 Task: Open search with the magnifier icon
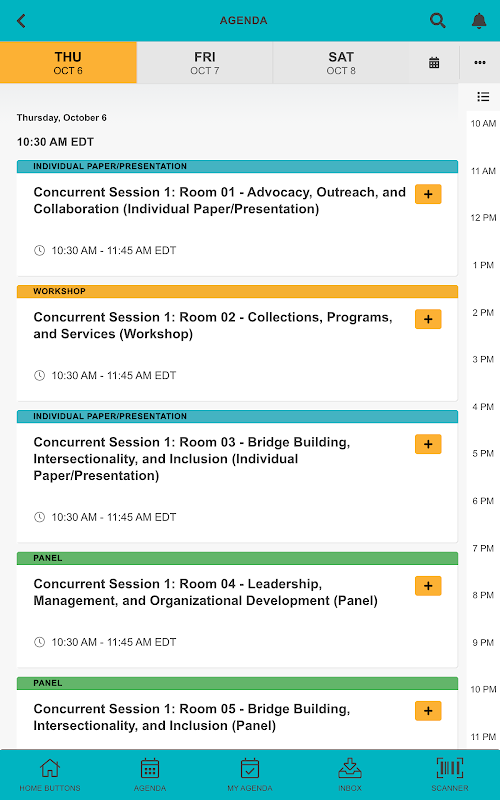point(437,20)
